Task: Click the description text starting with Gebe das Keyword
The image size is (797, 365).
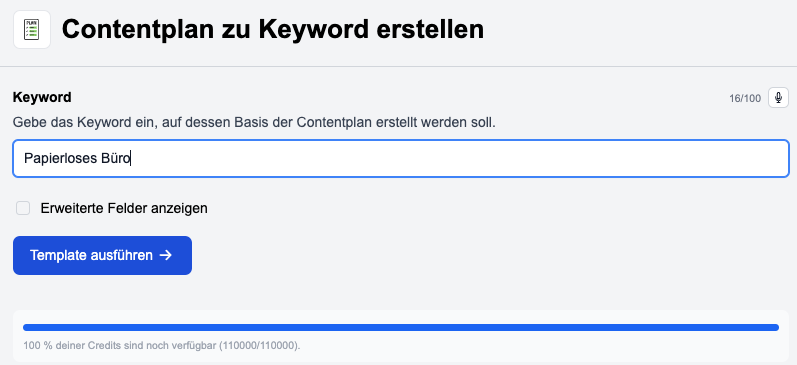Action: [x=254, y=123]
